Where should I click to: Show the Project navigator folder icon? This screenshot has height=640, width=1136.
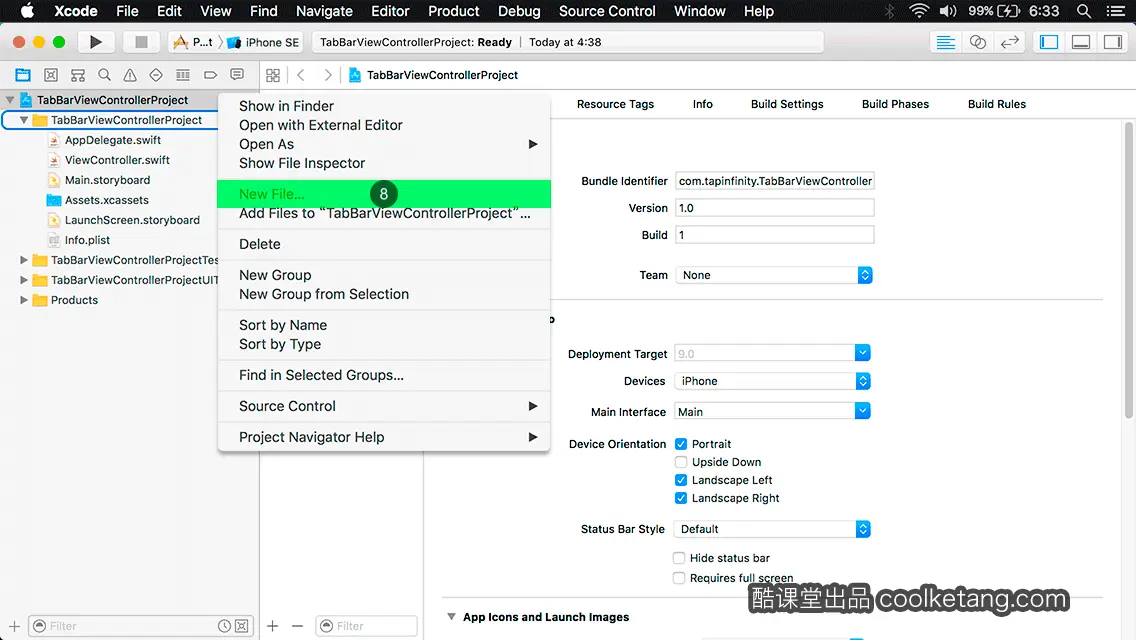coord(23,75)
